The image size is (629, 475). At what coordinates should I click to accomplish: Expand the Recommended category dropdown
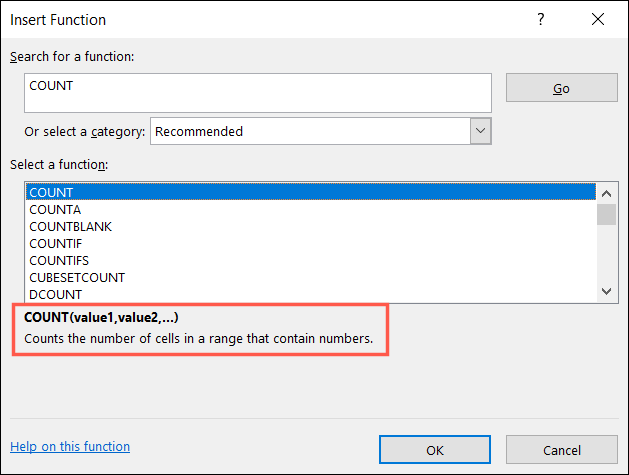(x=310, y=131)
